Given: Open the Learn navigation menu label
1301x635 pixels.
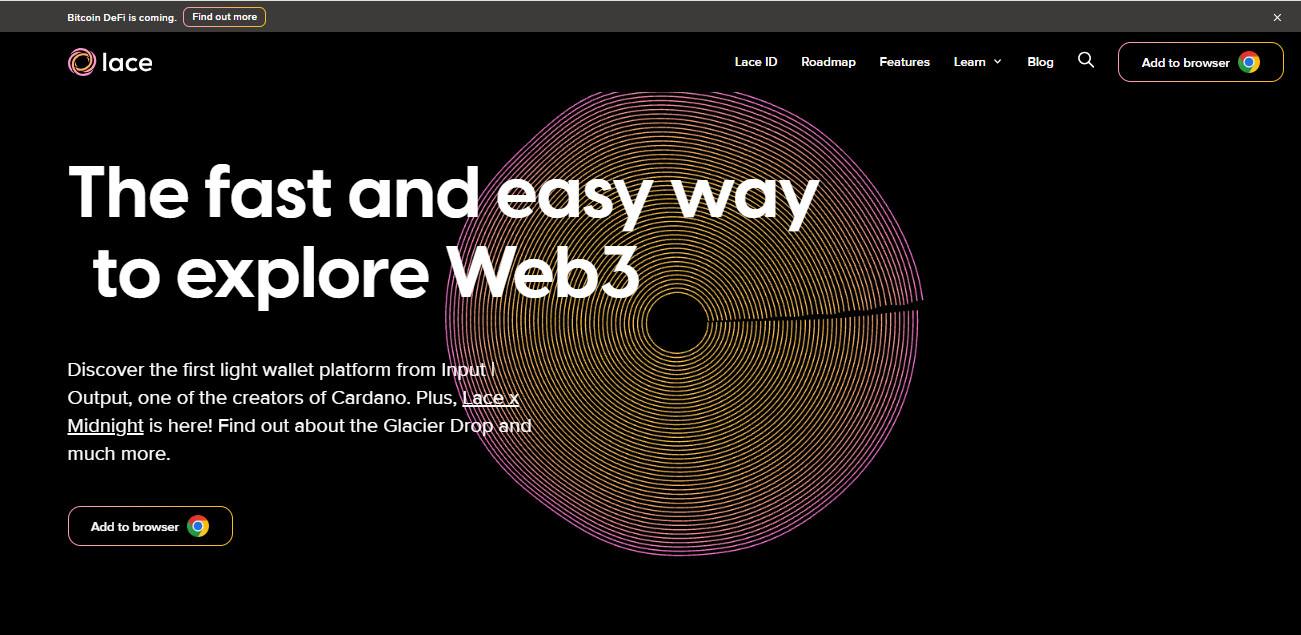Looking at the screenshot, I should coord(969,62).
